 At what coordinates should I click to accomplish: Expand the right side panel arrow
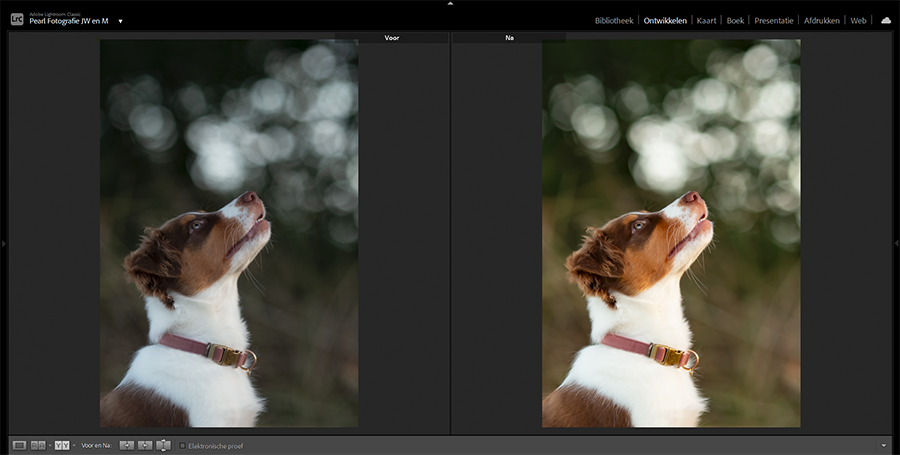[x=896, y=243]
